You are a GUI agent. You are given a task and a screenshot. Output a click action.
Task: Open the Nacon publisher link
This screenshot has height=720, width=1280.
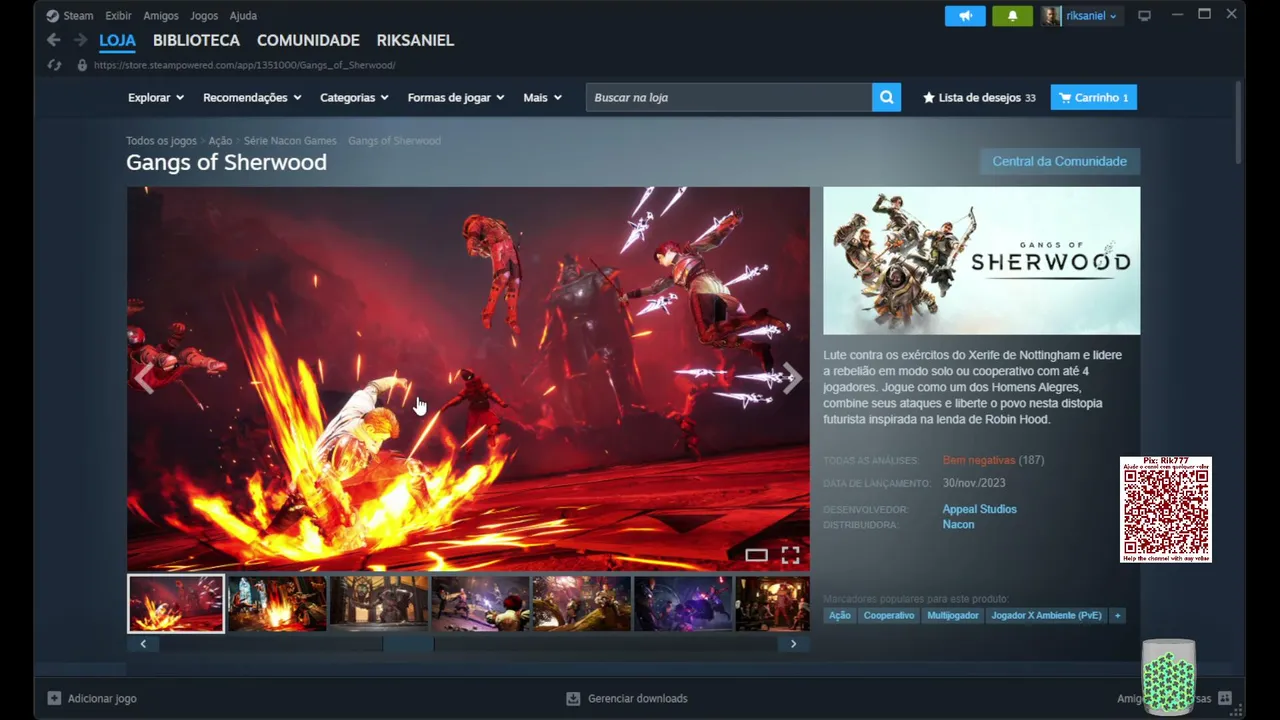958,525
